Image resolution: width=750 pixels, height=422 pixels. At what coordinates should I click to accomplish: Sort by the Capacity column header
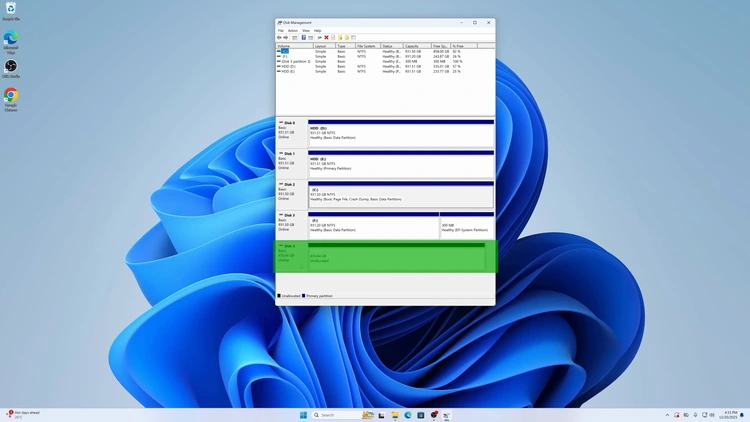(x=417, y=46)
